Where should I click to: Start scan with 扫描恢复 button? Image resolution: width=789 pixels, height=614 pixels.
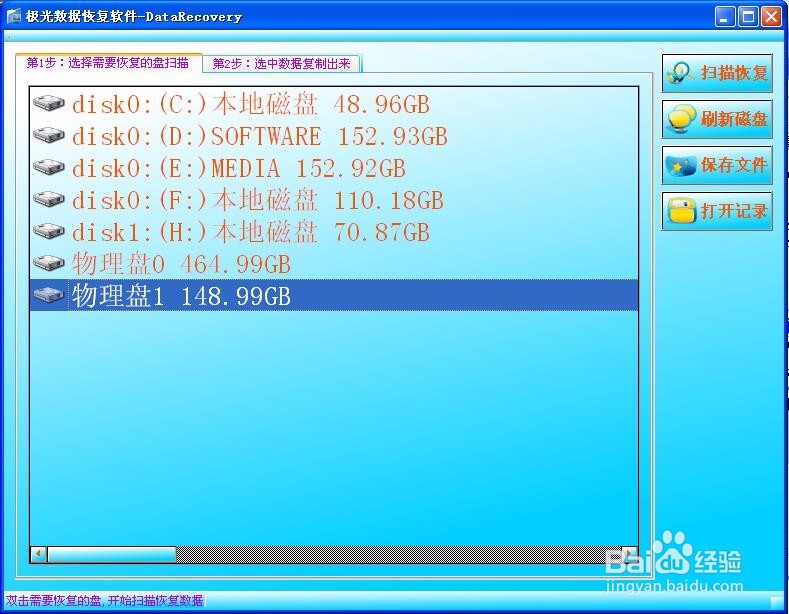[717, 73]
